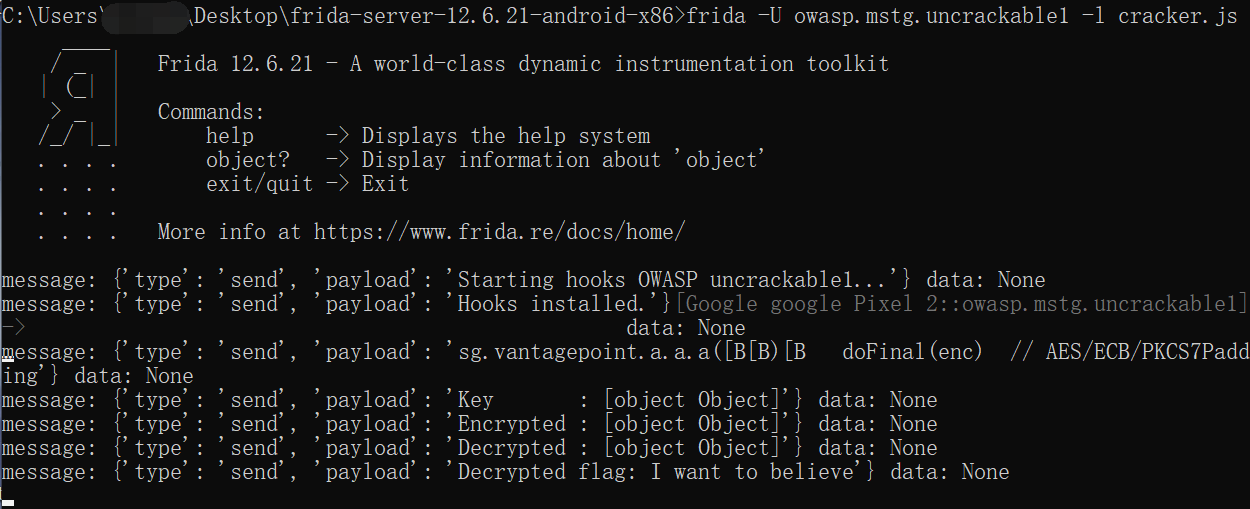Click the 'Encrypted : [object Object]' line
Screen dimensions: 1250x509
pos(470,424)
